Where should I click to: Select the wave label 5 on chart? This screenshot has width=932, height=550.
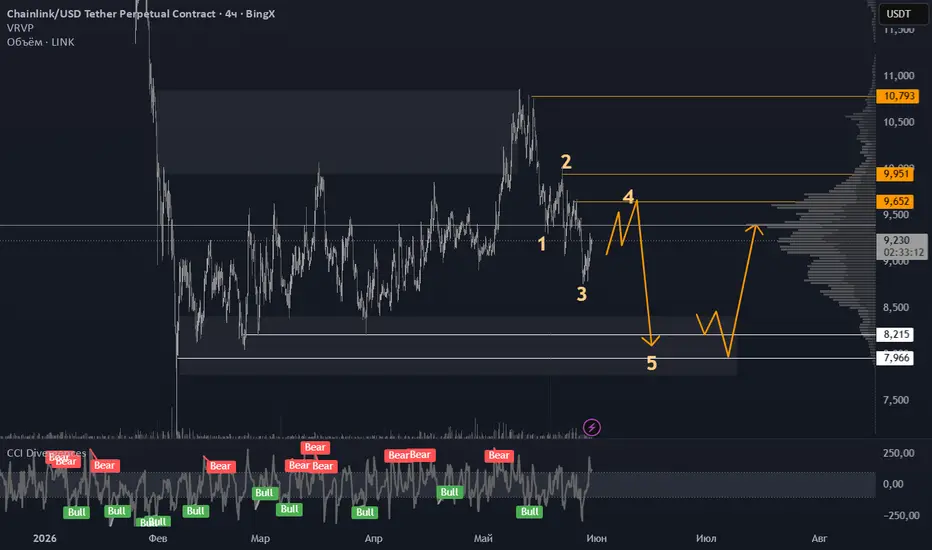pyautogui.click(x=651, y=363)
